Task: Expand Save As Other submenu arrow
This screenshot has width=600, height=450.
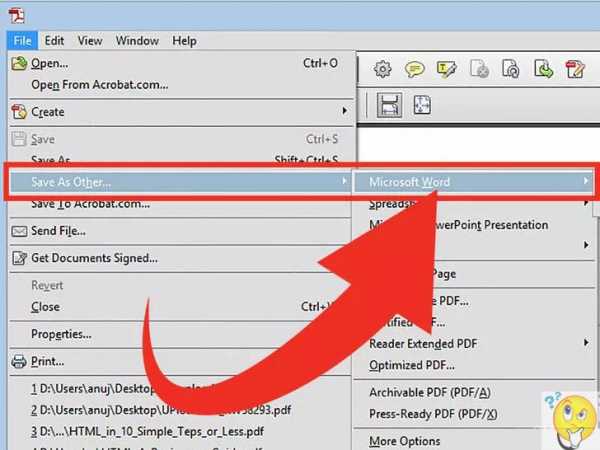Action: click(344, 181)
